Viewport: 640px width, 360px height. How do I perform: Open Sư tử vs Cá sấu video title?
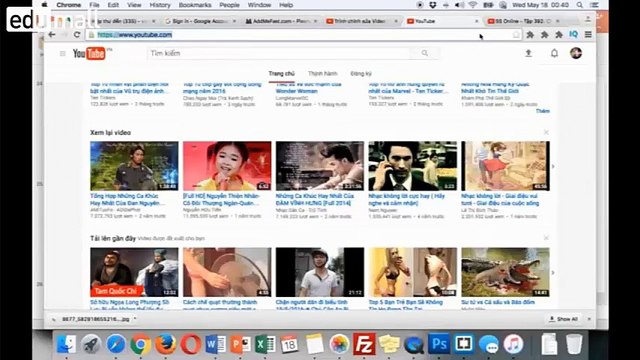click(498, 302)
